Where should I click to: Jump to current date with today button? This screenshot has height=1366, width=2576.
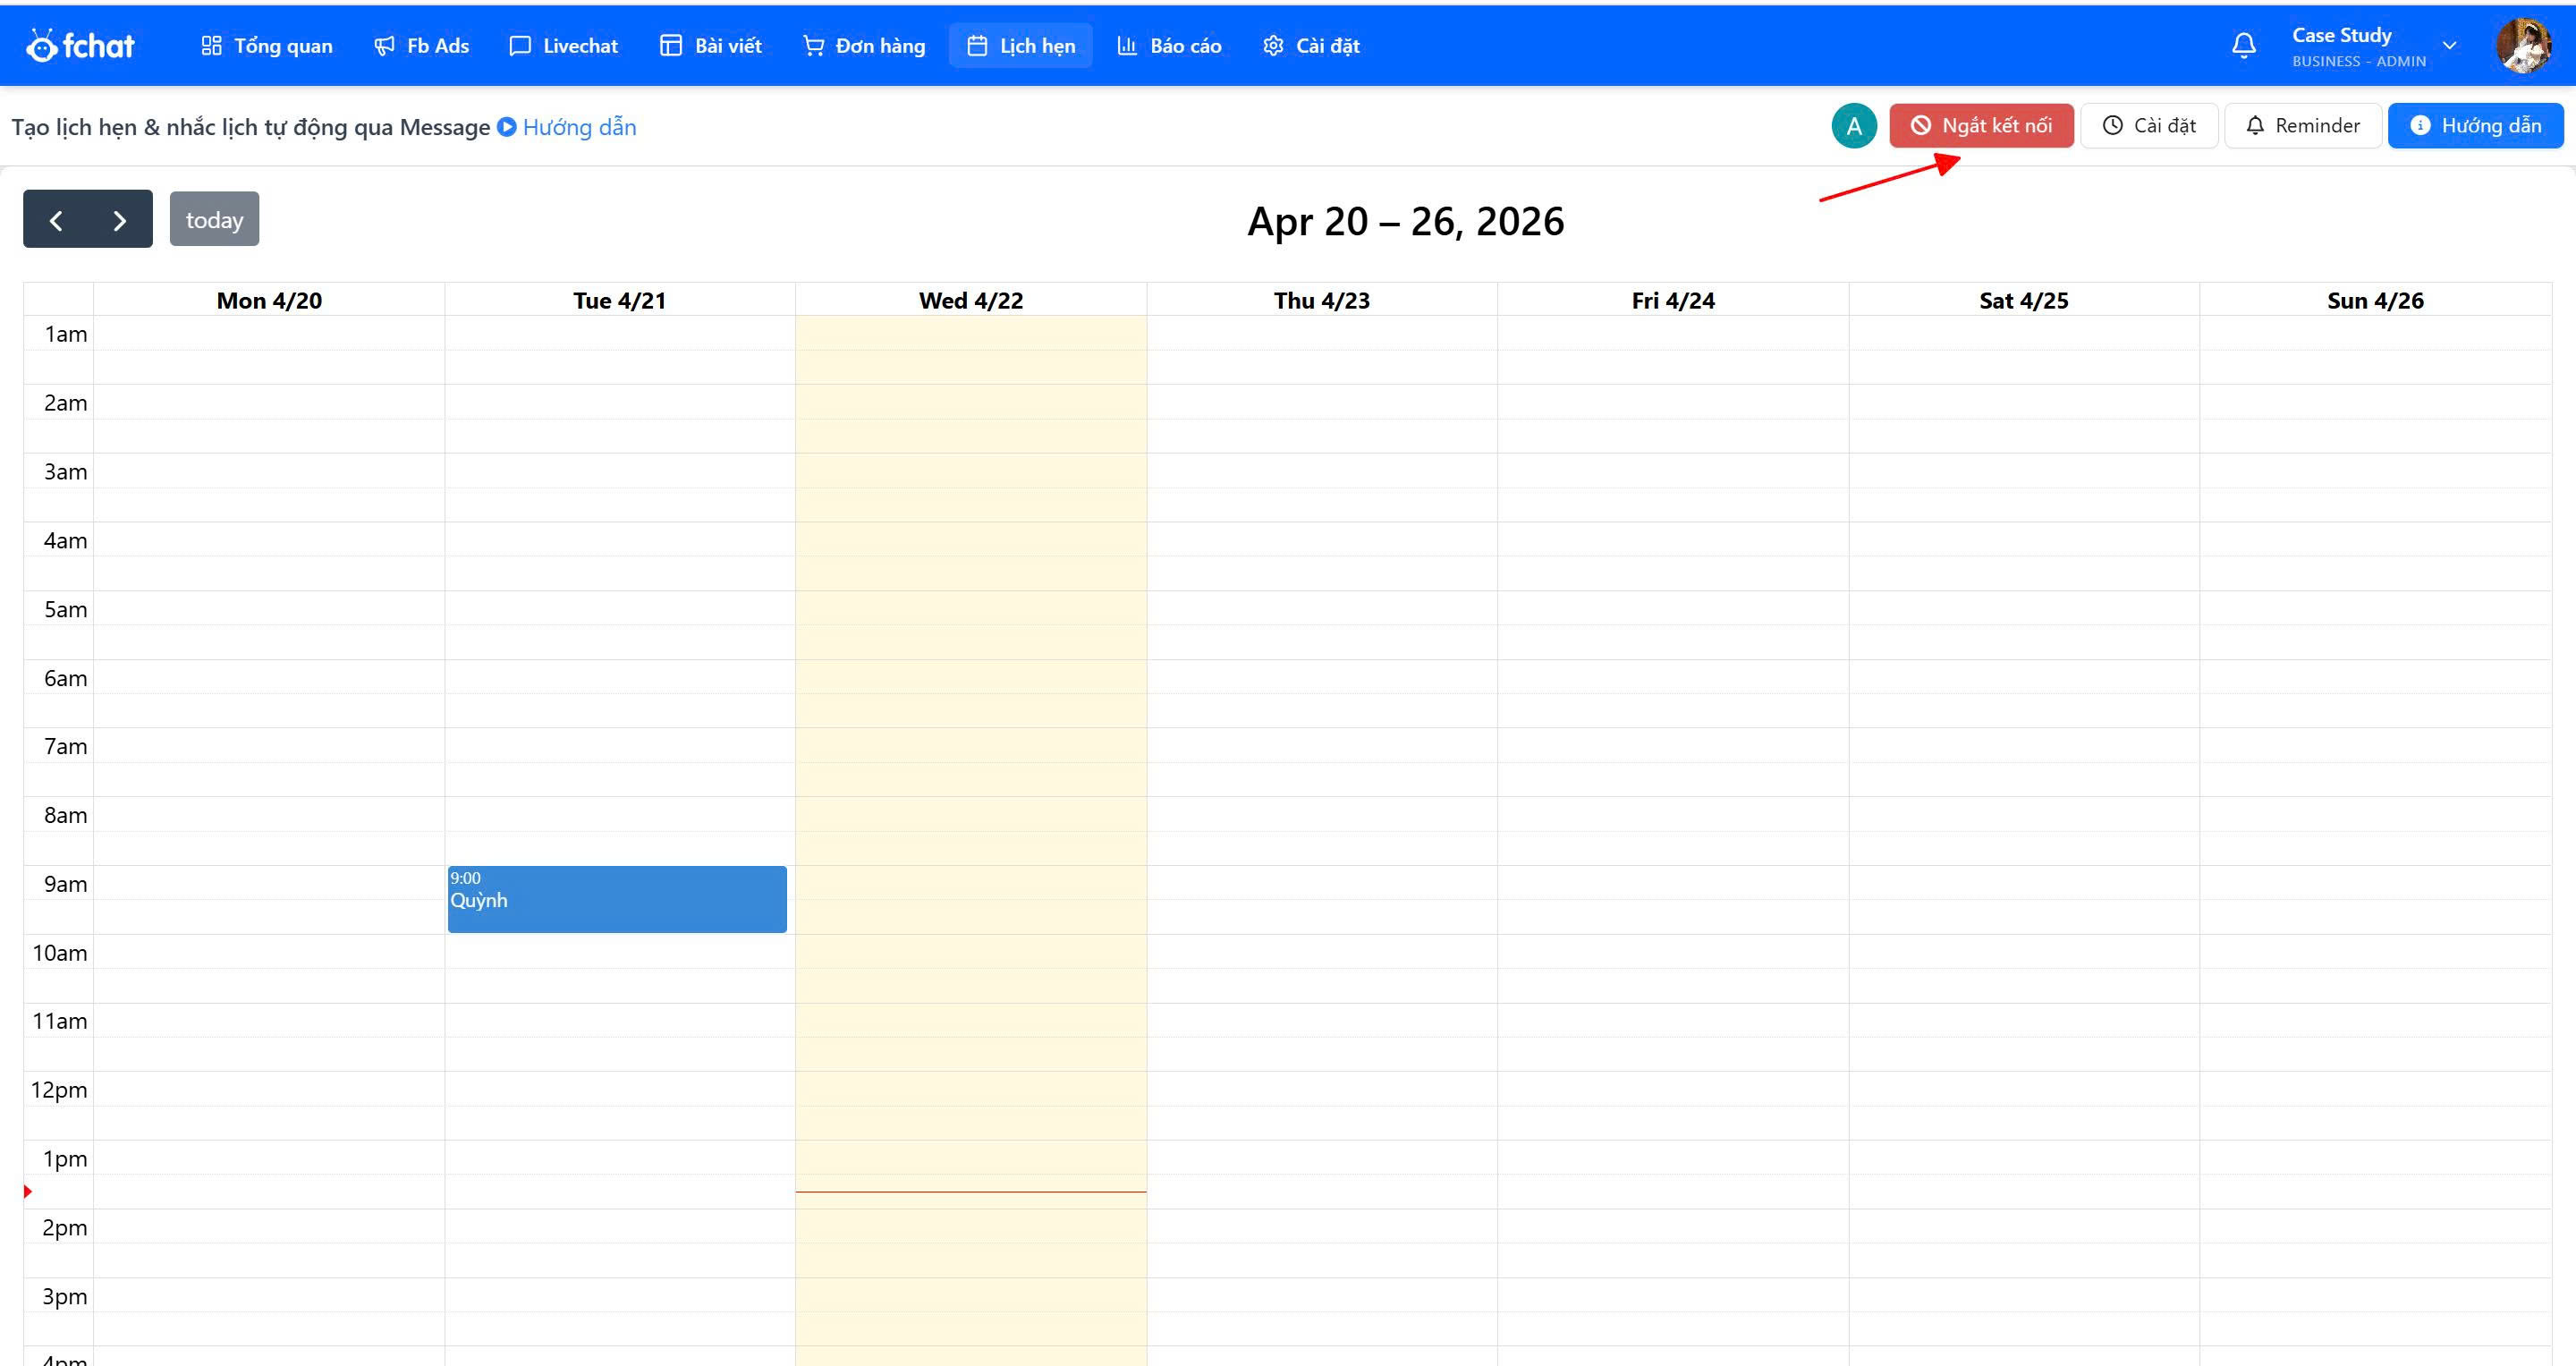214,218
